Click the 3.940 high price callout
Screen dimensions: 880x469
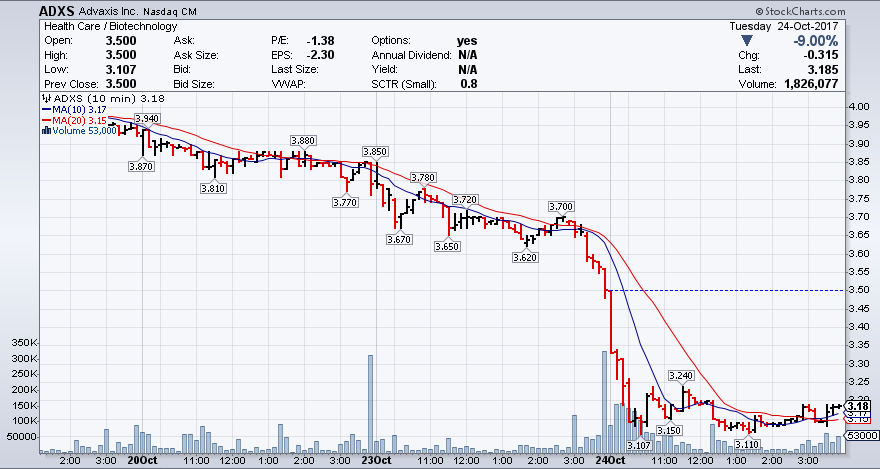pyautogui.click(x=146, y=118)
